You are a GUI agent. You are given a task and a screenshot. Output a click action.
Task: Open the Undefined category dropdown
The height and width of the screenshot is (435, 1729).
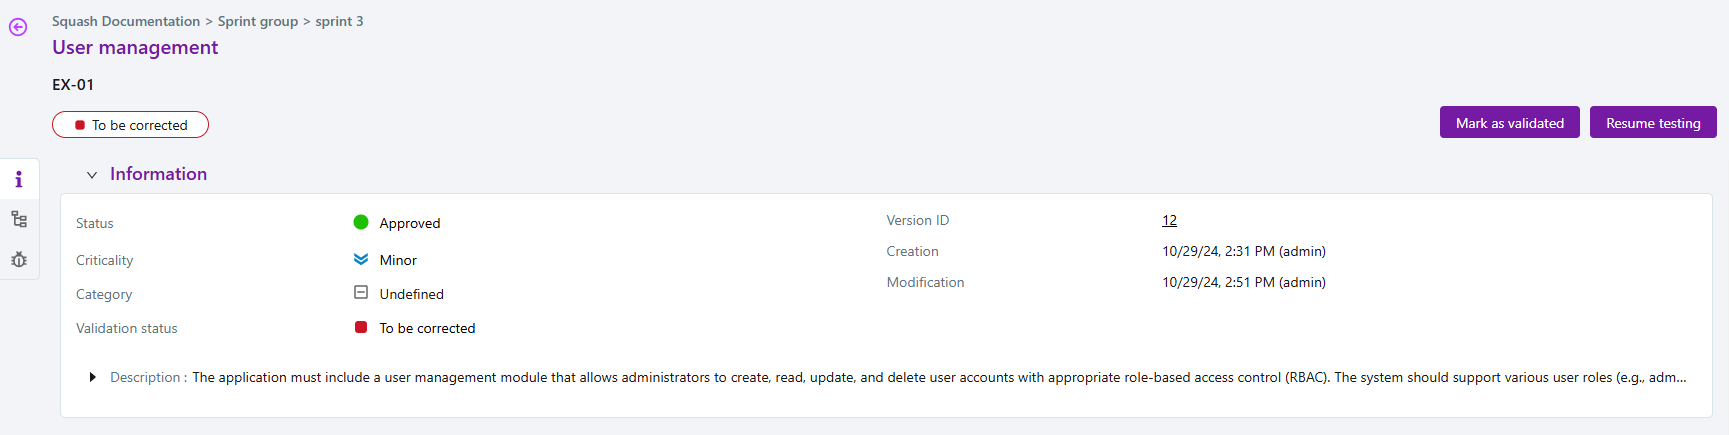(411, 294)
